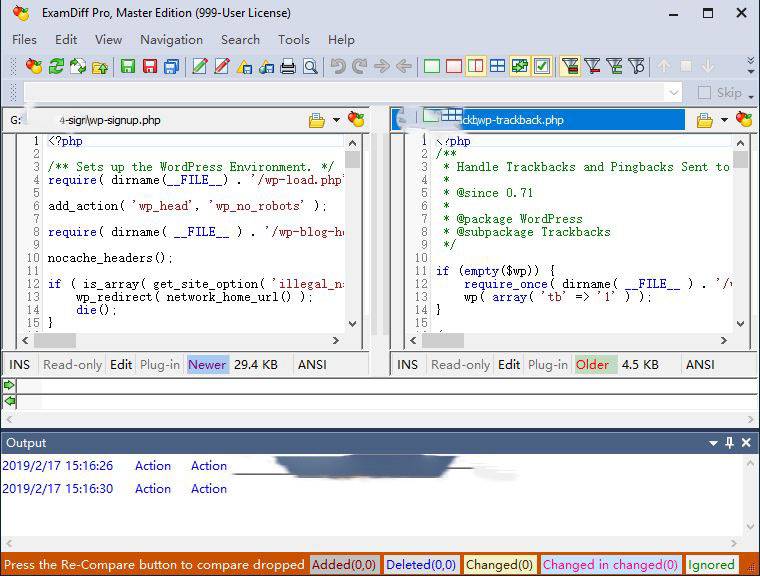The image size is (760, 577).
Task: Click apple icon next to wp-trackback.php path
Action: point(744,119)
